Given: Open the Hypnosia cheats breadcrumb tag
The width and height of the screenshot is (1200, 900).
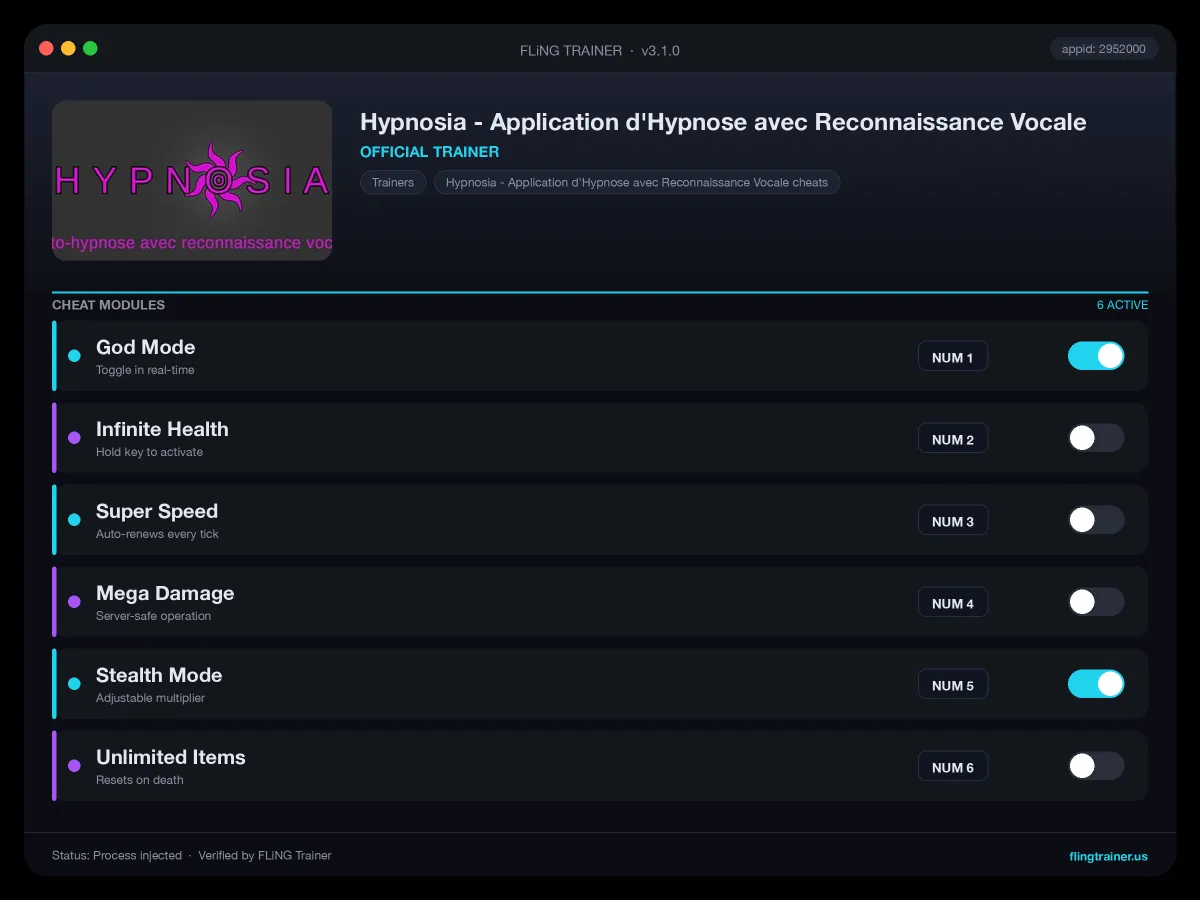Looking at the screenshot, I should point(637,183).
